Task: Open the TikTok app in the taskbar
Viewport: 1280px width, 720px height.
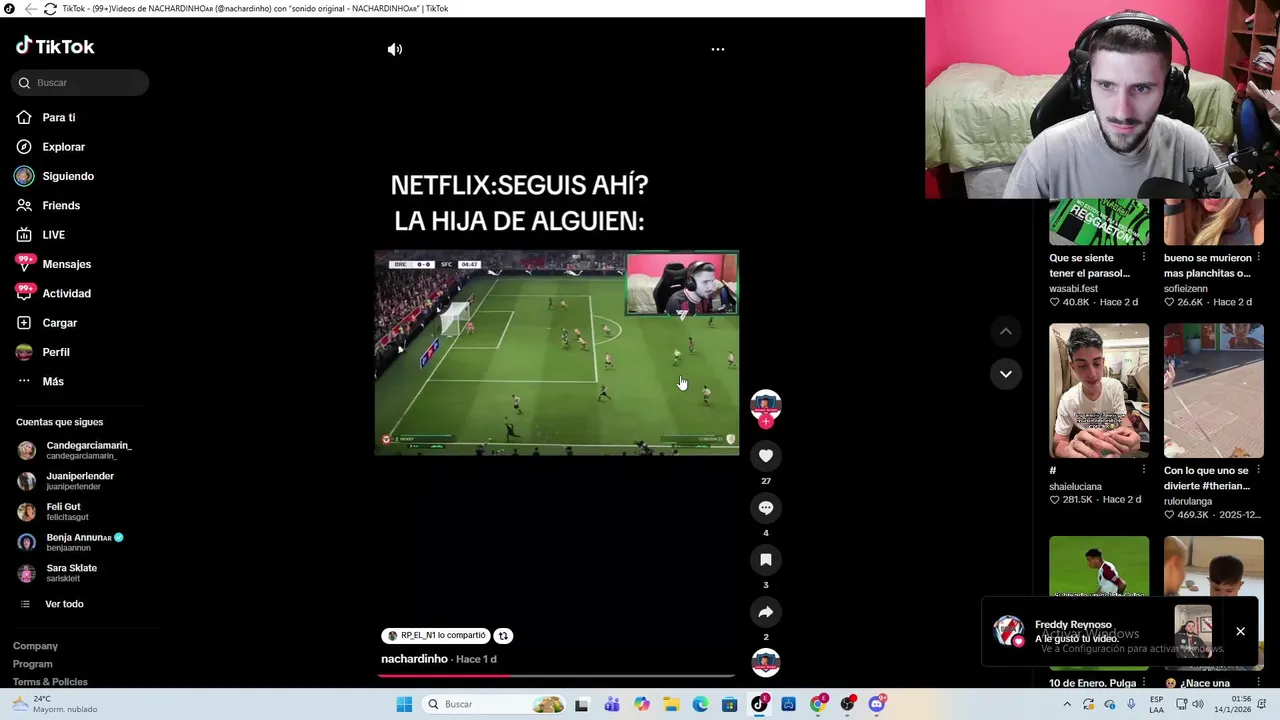Action: (x=760, y=704)
